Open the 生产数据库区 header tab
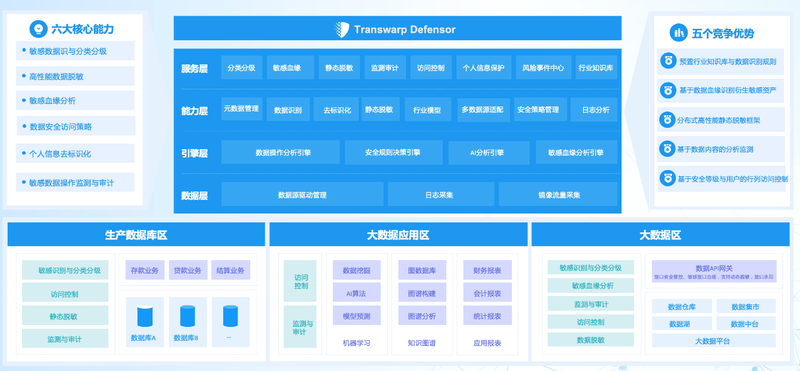 (x=136, y=235)
